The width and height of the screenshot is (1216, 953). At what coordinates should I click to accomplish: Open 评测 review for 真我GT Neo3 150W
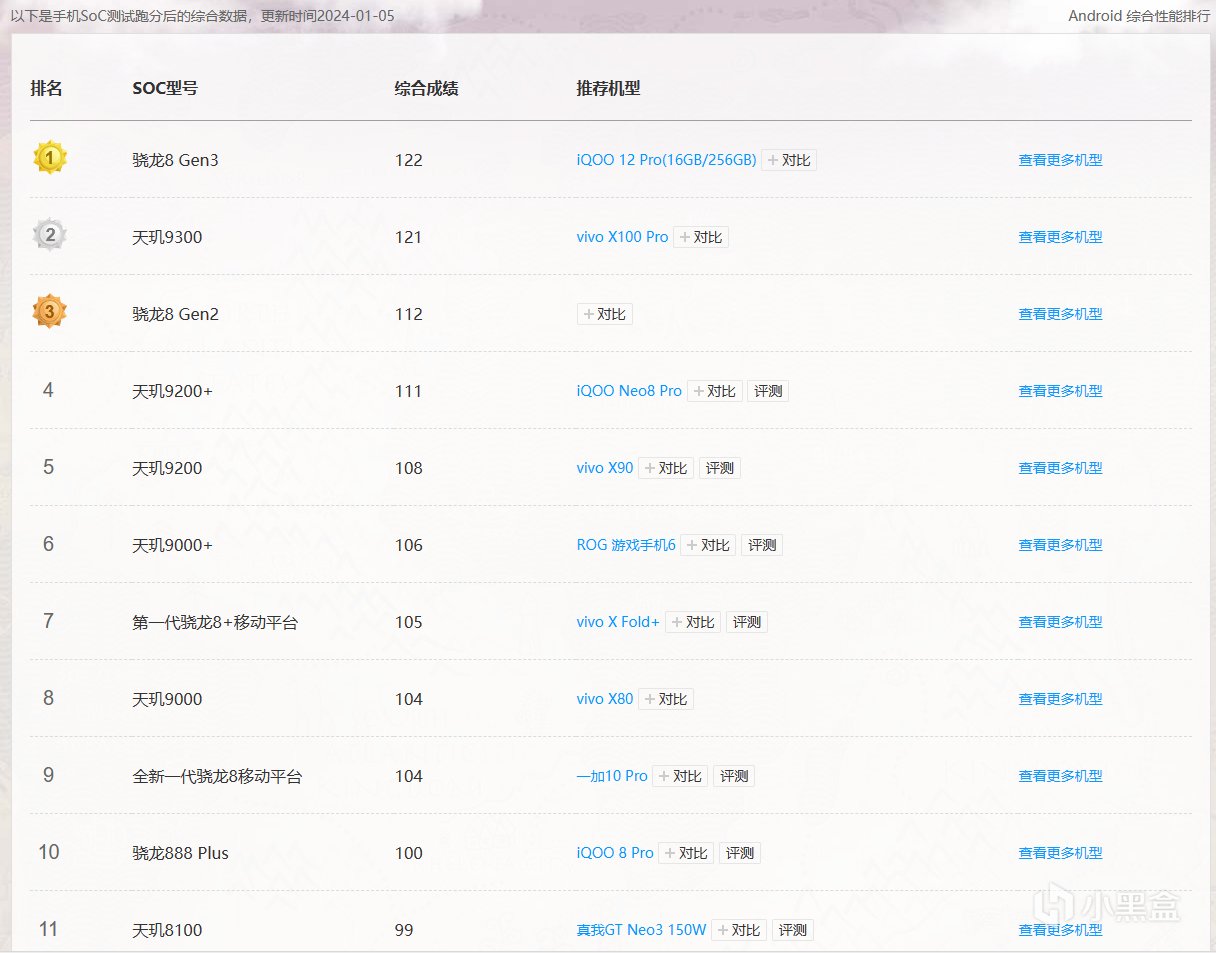tap(792, 930)
